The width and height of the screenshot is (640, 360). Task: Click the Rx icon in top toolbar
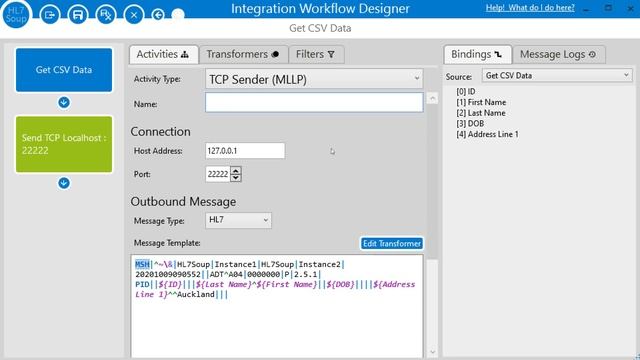coord(106,15)
